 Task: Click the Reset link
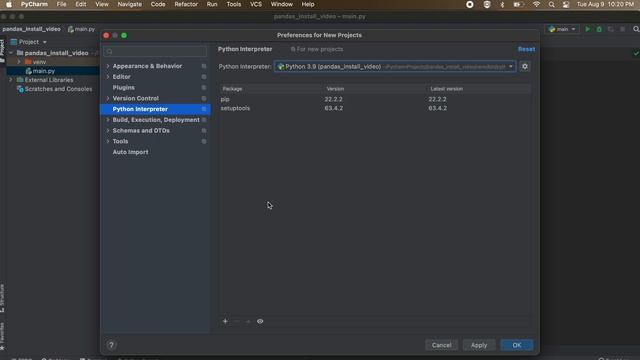[x=527, y=49]
